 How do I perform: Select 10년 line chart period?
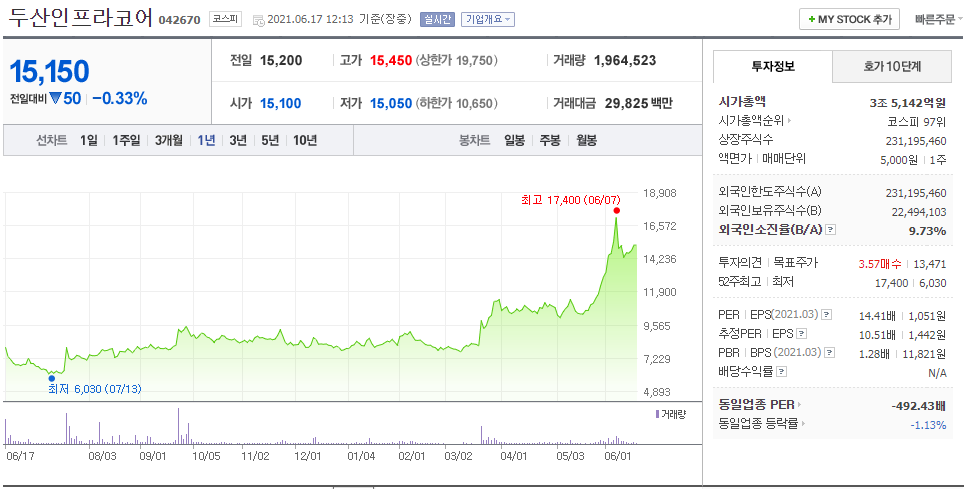pos(305,141)
